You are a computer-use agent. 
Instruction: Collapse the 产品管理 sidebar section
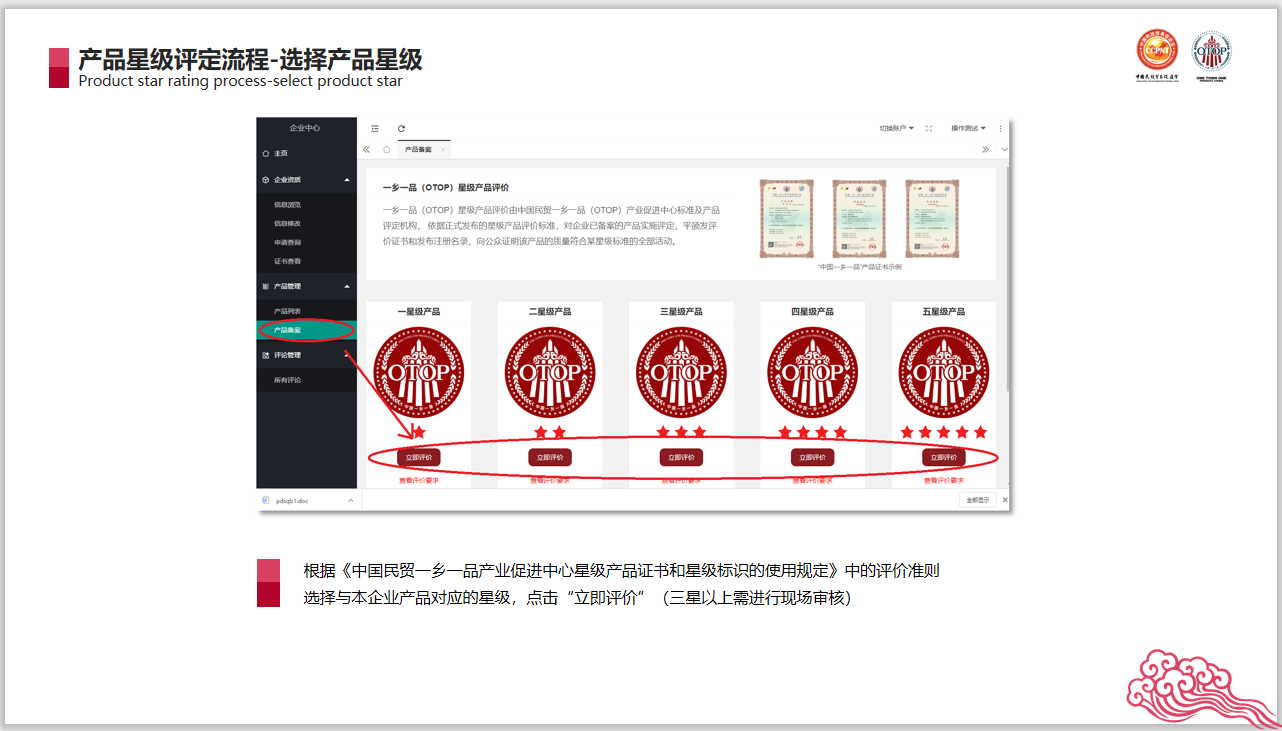347,286
